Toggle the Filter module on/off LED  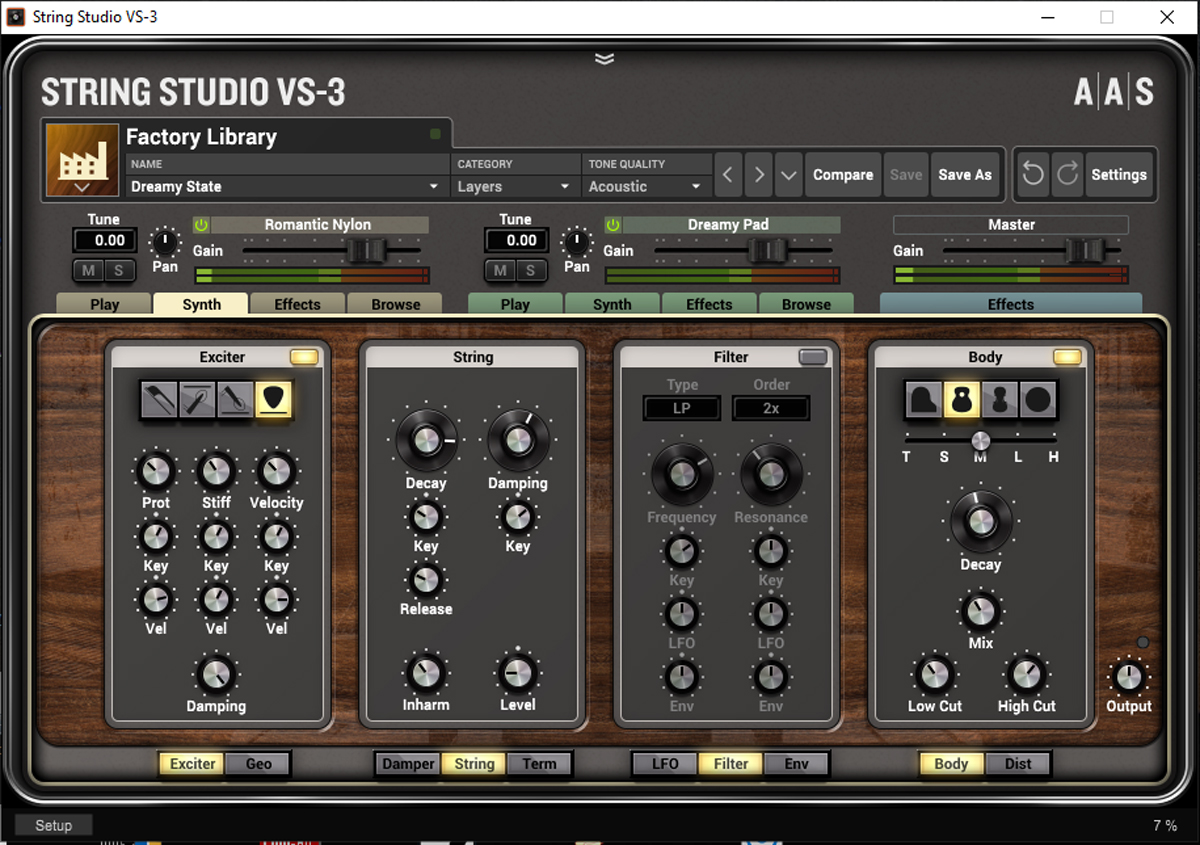(x=813, y=357)
